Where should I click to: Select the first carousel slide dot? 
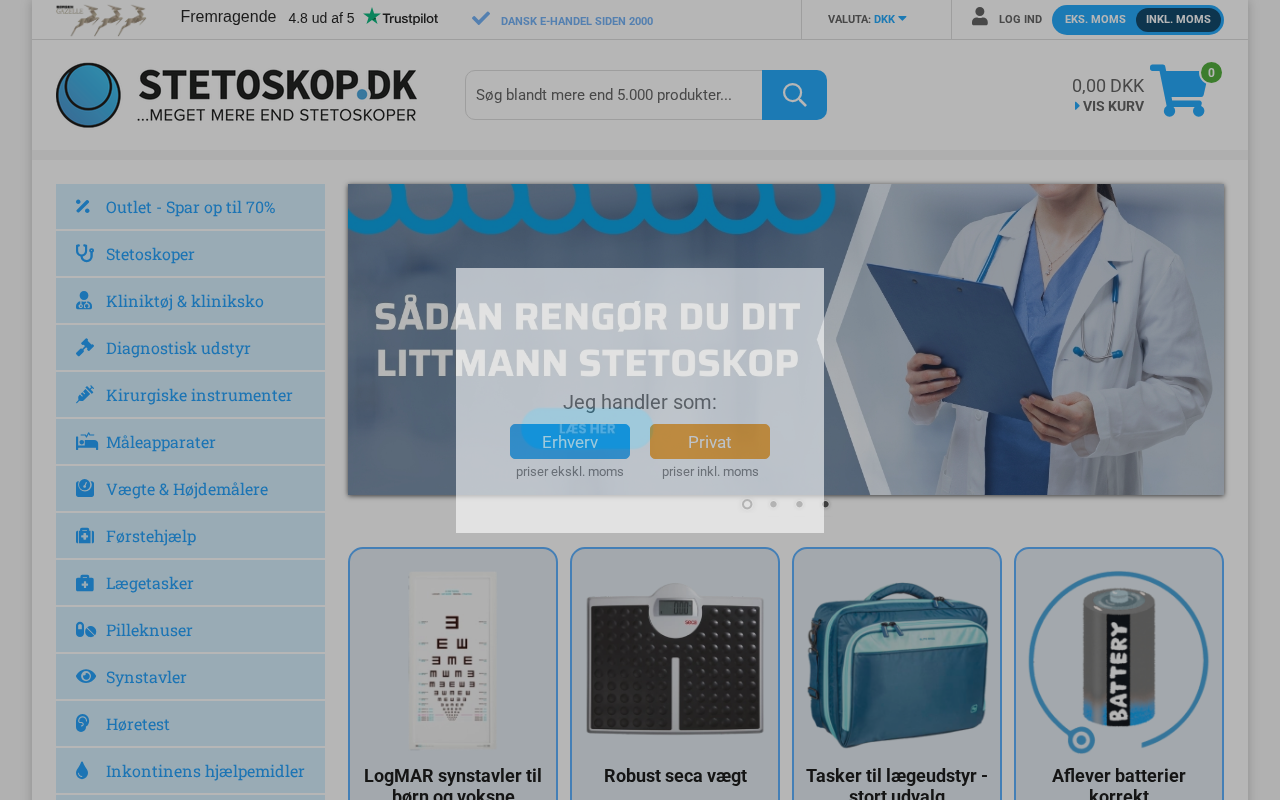click(x=747, y=504)
